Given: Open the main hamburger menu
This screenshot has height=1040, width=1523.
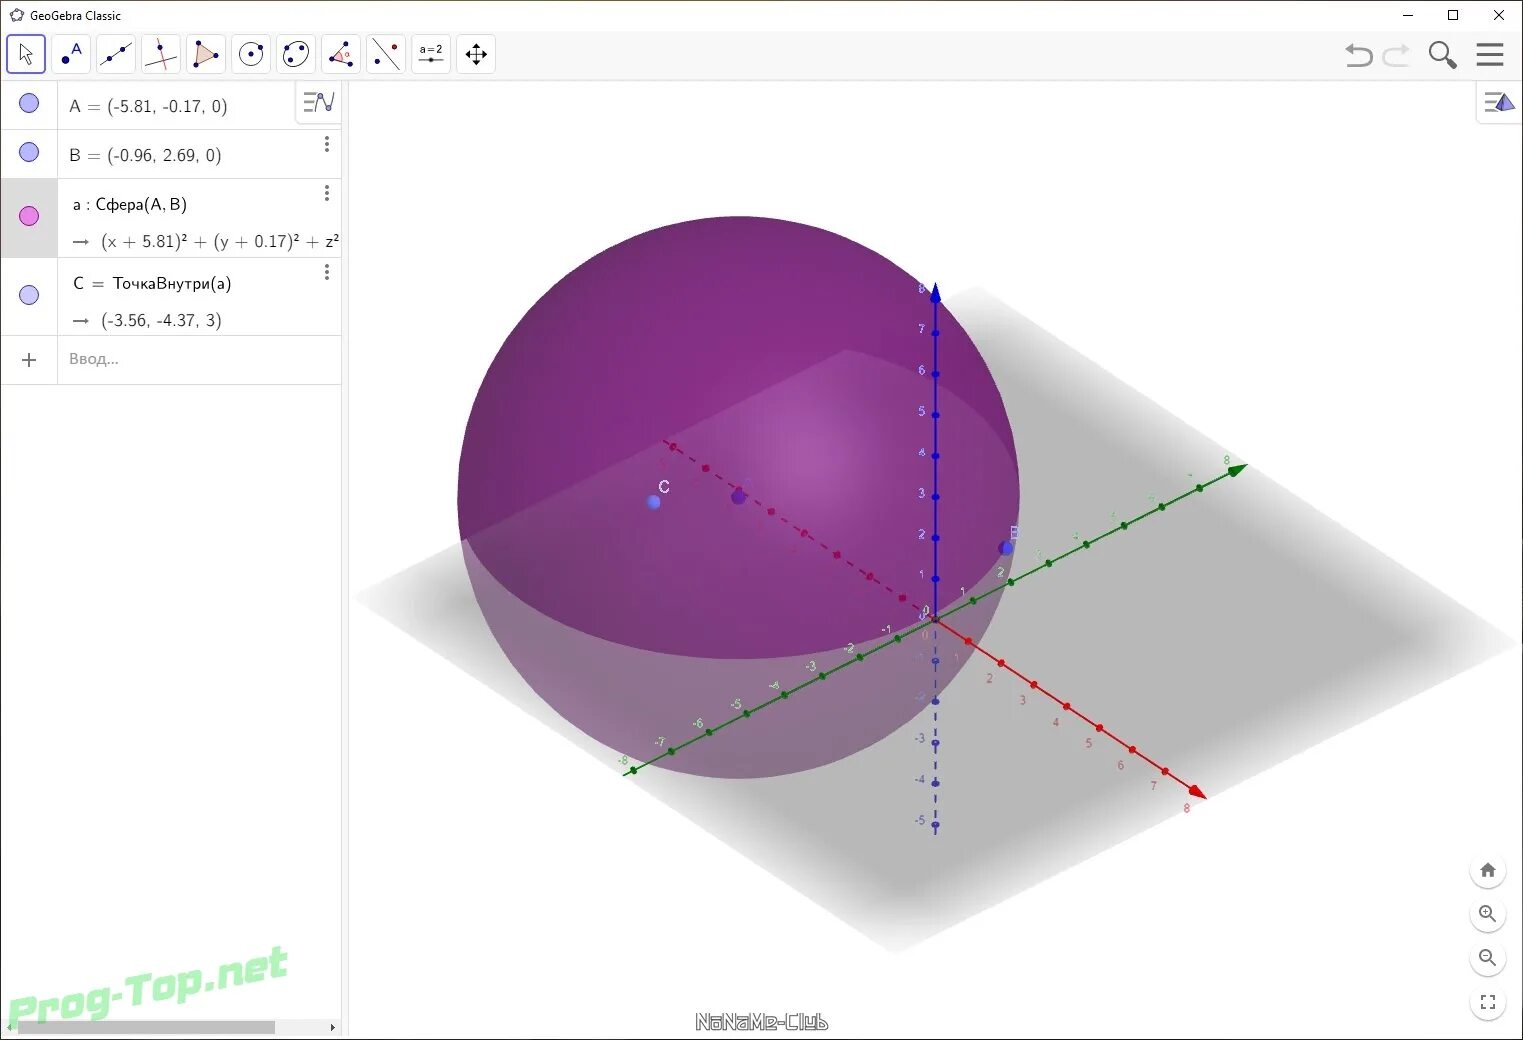Looking at the screenshot, I should point(1490,54).
